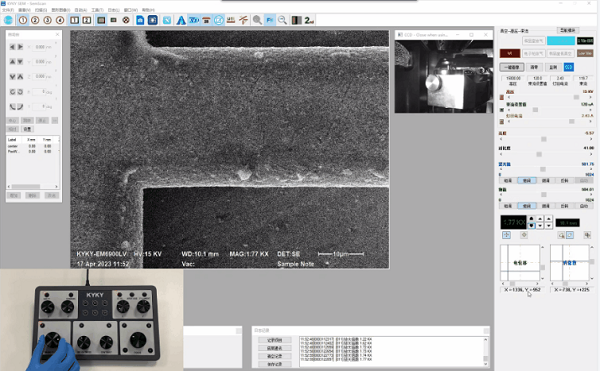The height and width of the screenshot is (371, 600).
Task: Click the brightness slider thumb
Action: click(x=543, y=139)
